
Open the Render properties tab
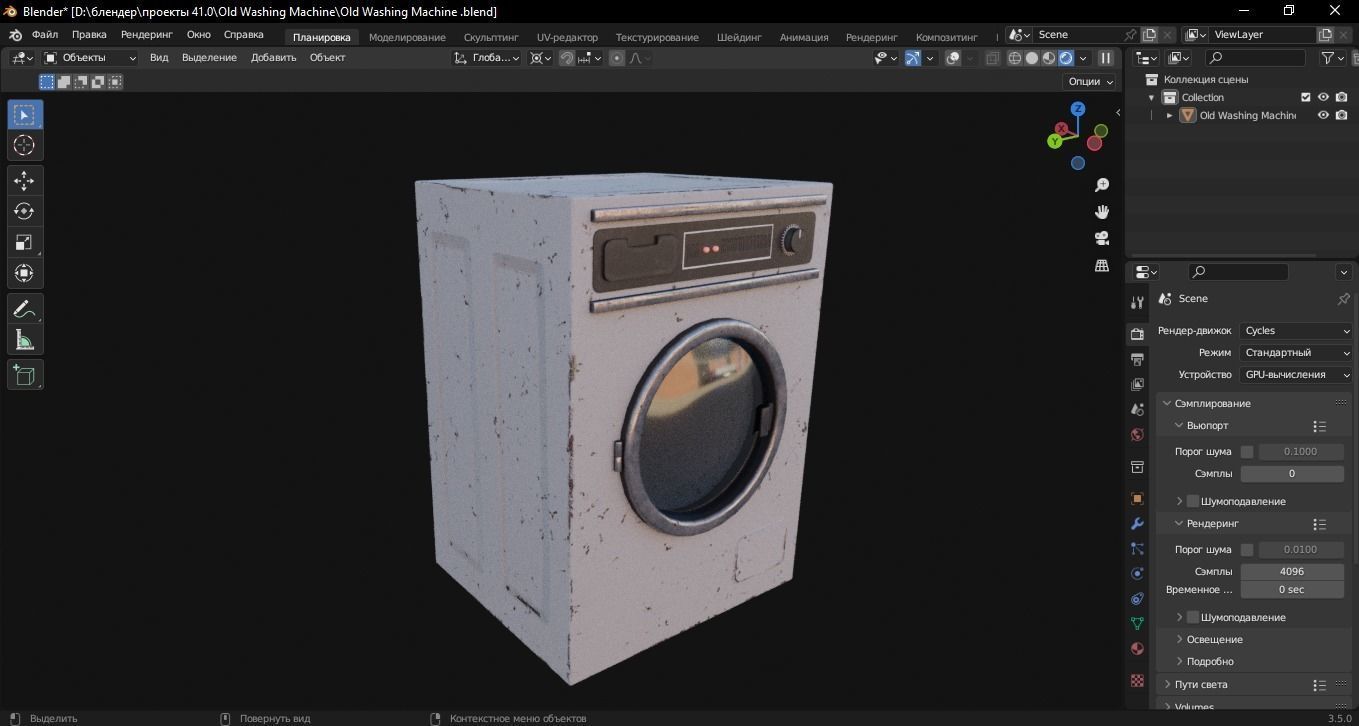click(x=1137, y=334)
